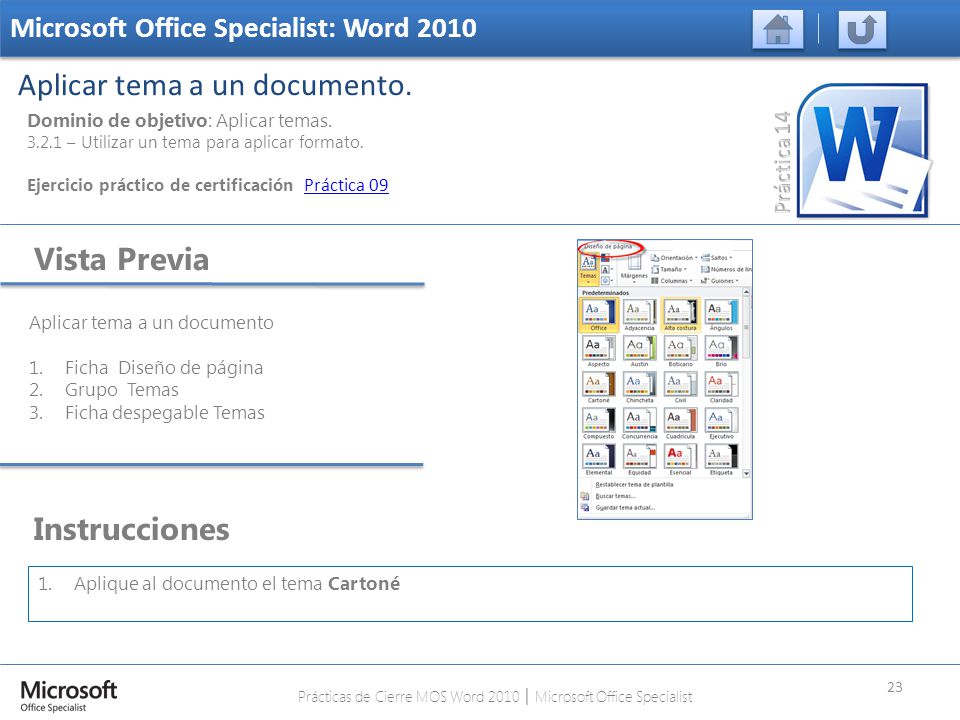Select the Cuadrícula theme
960x720 pixels.
click(680, 423)
